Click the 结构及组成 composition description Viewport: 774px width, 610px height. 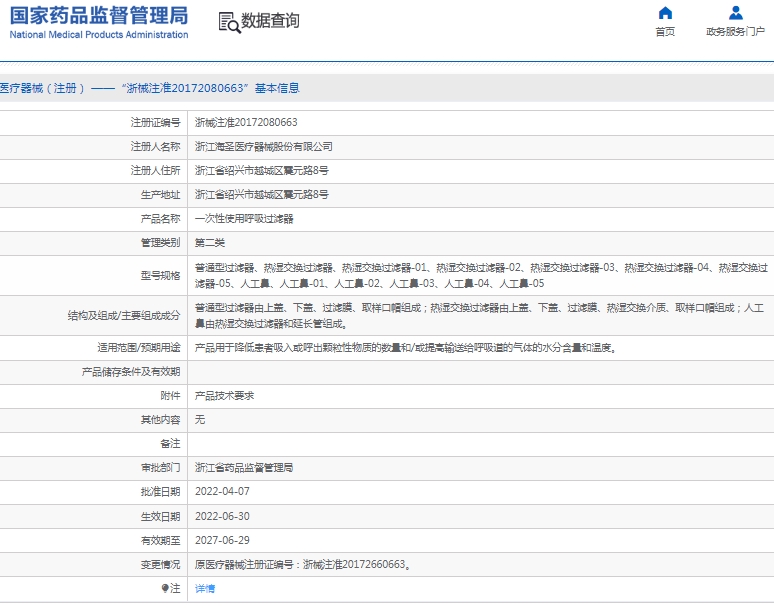[479, 316]
